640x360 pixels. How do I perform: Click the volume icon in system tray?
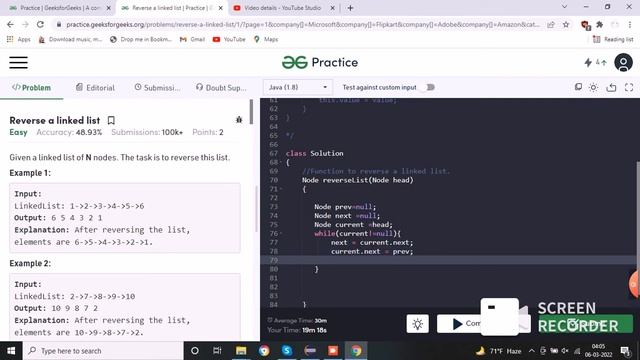[x=565, y=351]
